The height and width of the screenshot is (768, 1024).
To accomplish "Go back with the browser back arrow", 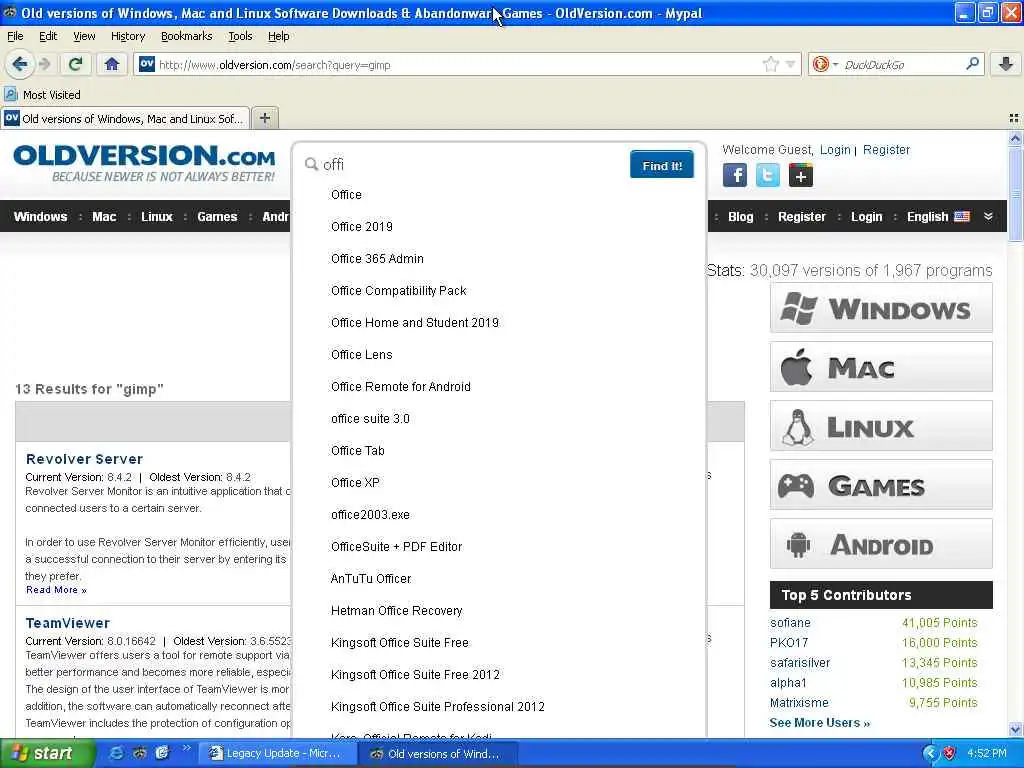I will coord(20,65).
